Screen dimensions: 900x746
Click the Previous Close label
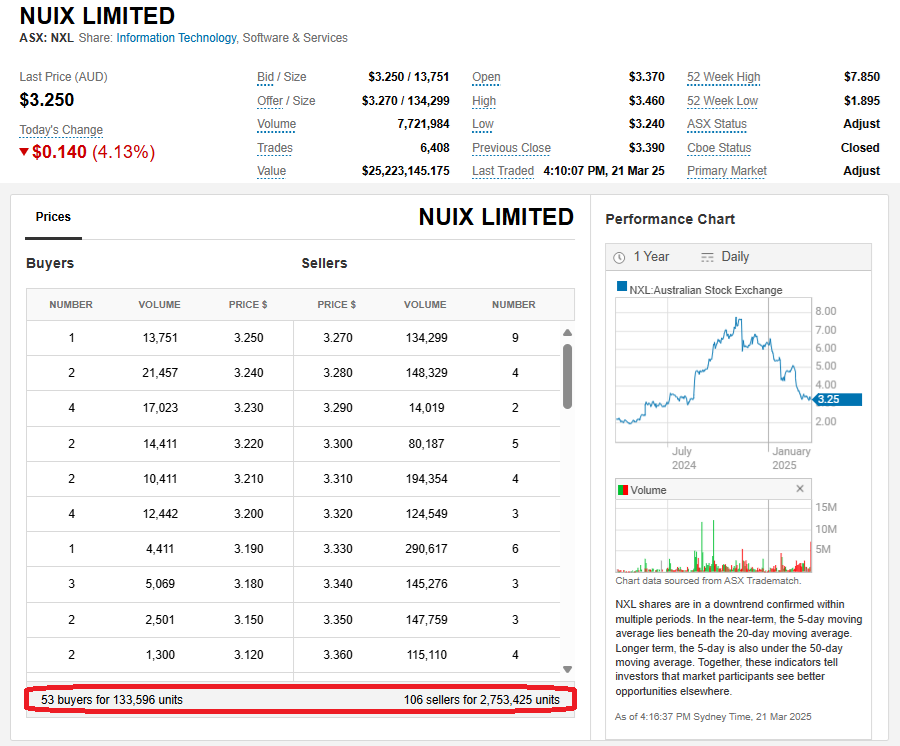click(511, 148)
